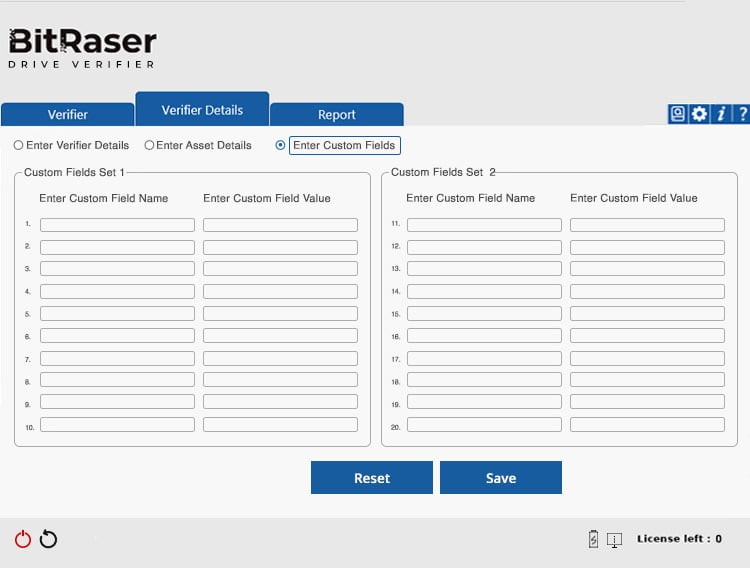Click custom field value box for row 5
Viewport: 750px width, 568px height.
point(280,313)
